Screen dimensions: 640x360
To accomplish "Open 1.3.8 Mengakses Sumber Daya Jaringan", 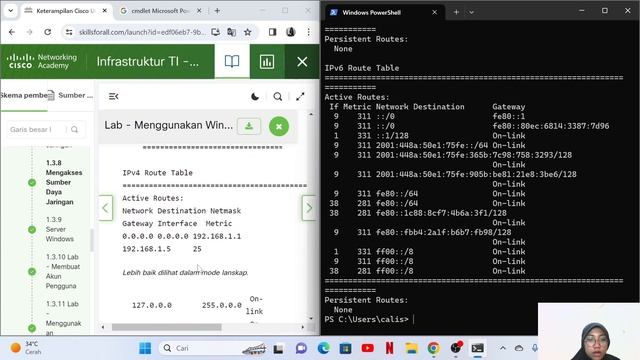I will tap(64, 182).
